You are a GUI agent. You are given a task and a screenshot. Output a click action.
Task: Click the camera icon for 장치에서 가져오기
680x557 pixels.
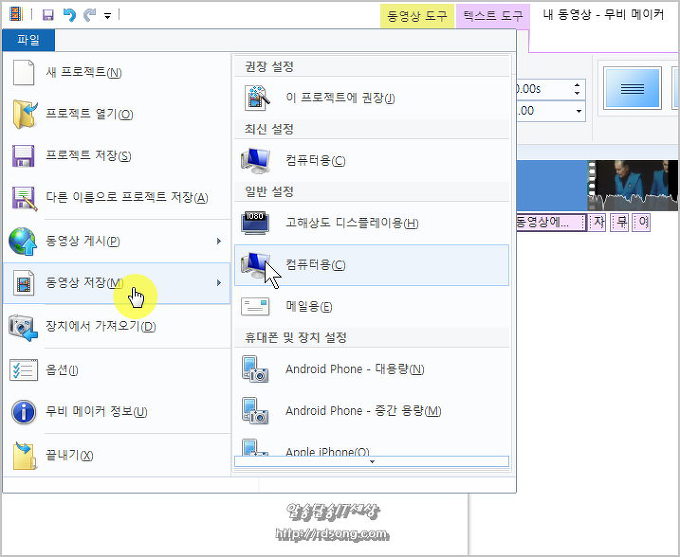pyautogui.click(x=23, y=328)
